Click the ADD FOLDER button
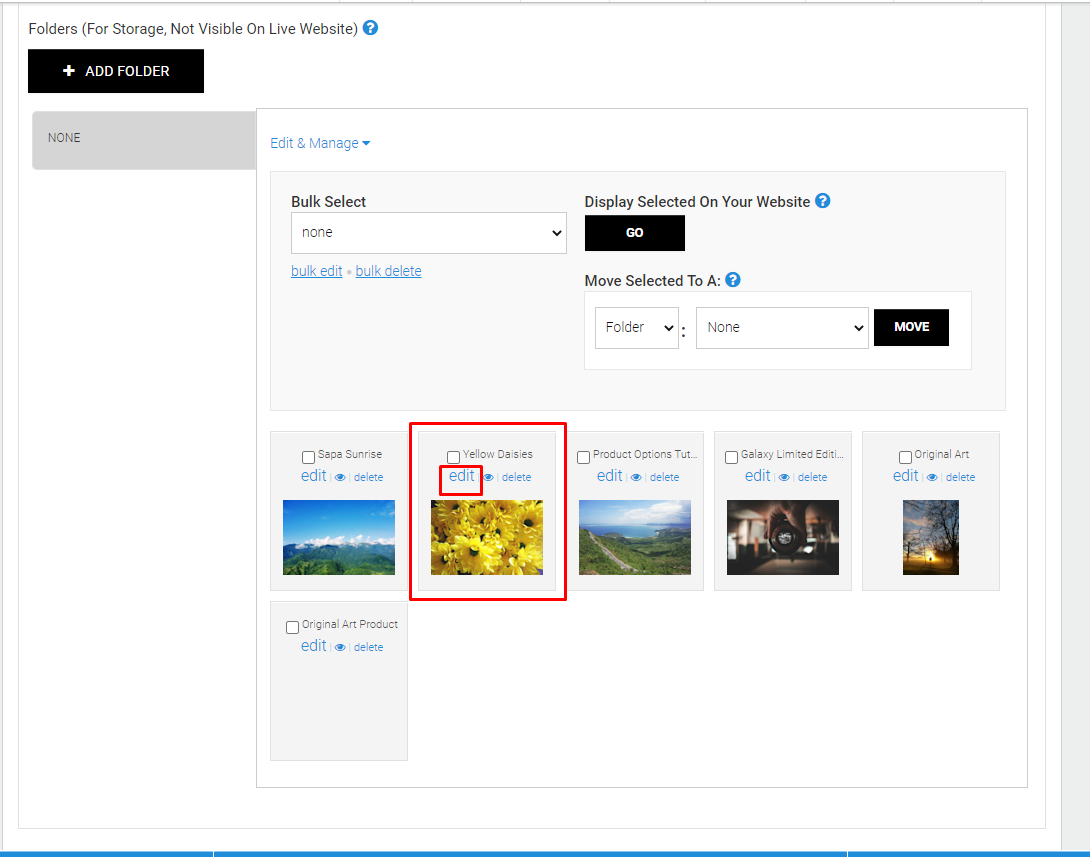1090x857 pixels. [115, 70]
